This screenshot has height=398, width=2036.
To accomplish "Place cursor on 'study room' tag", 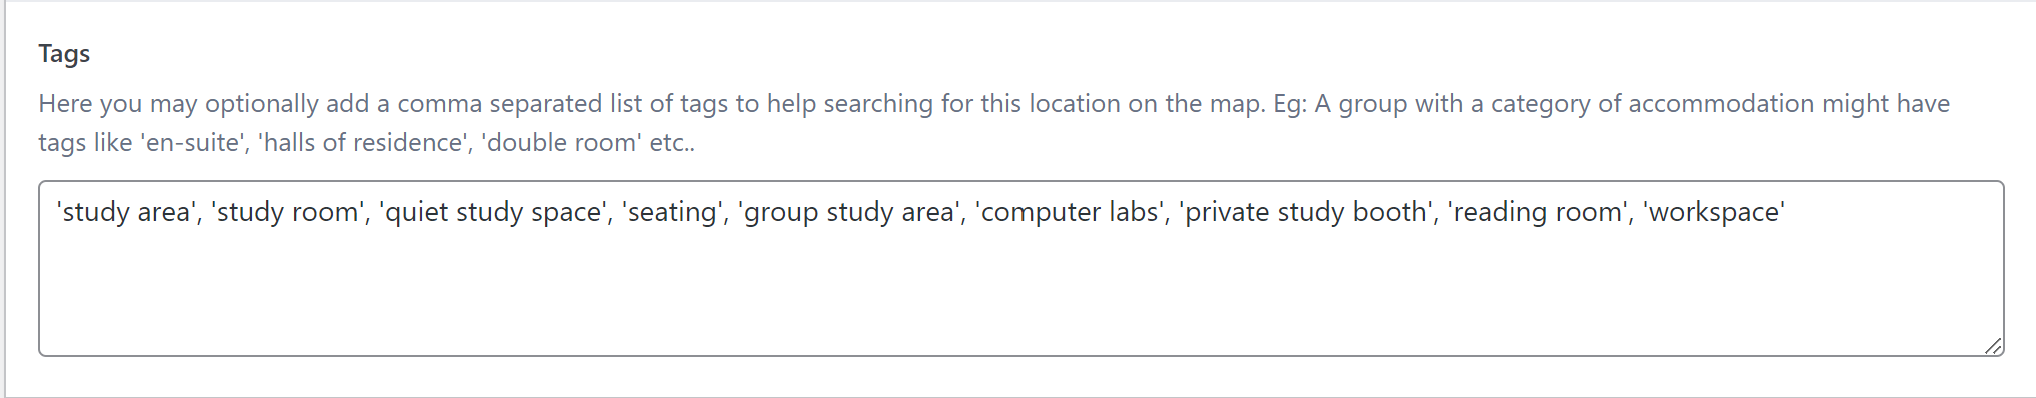I will 287,212.
